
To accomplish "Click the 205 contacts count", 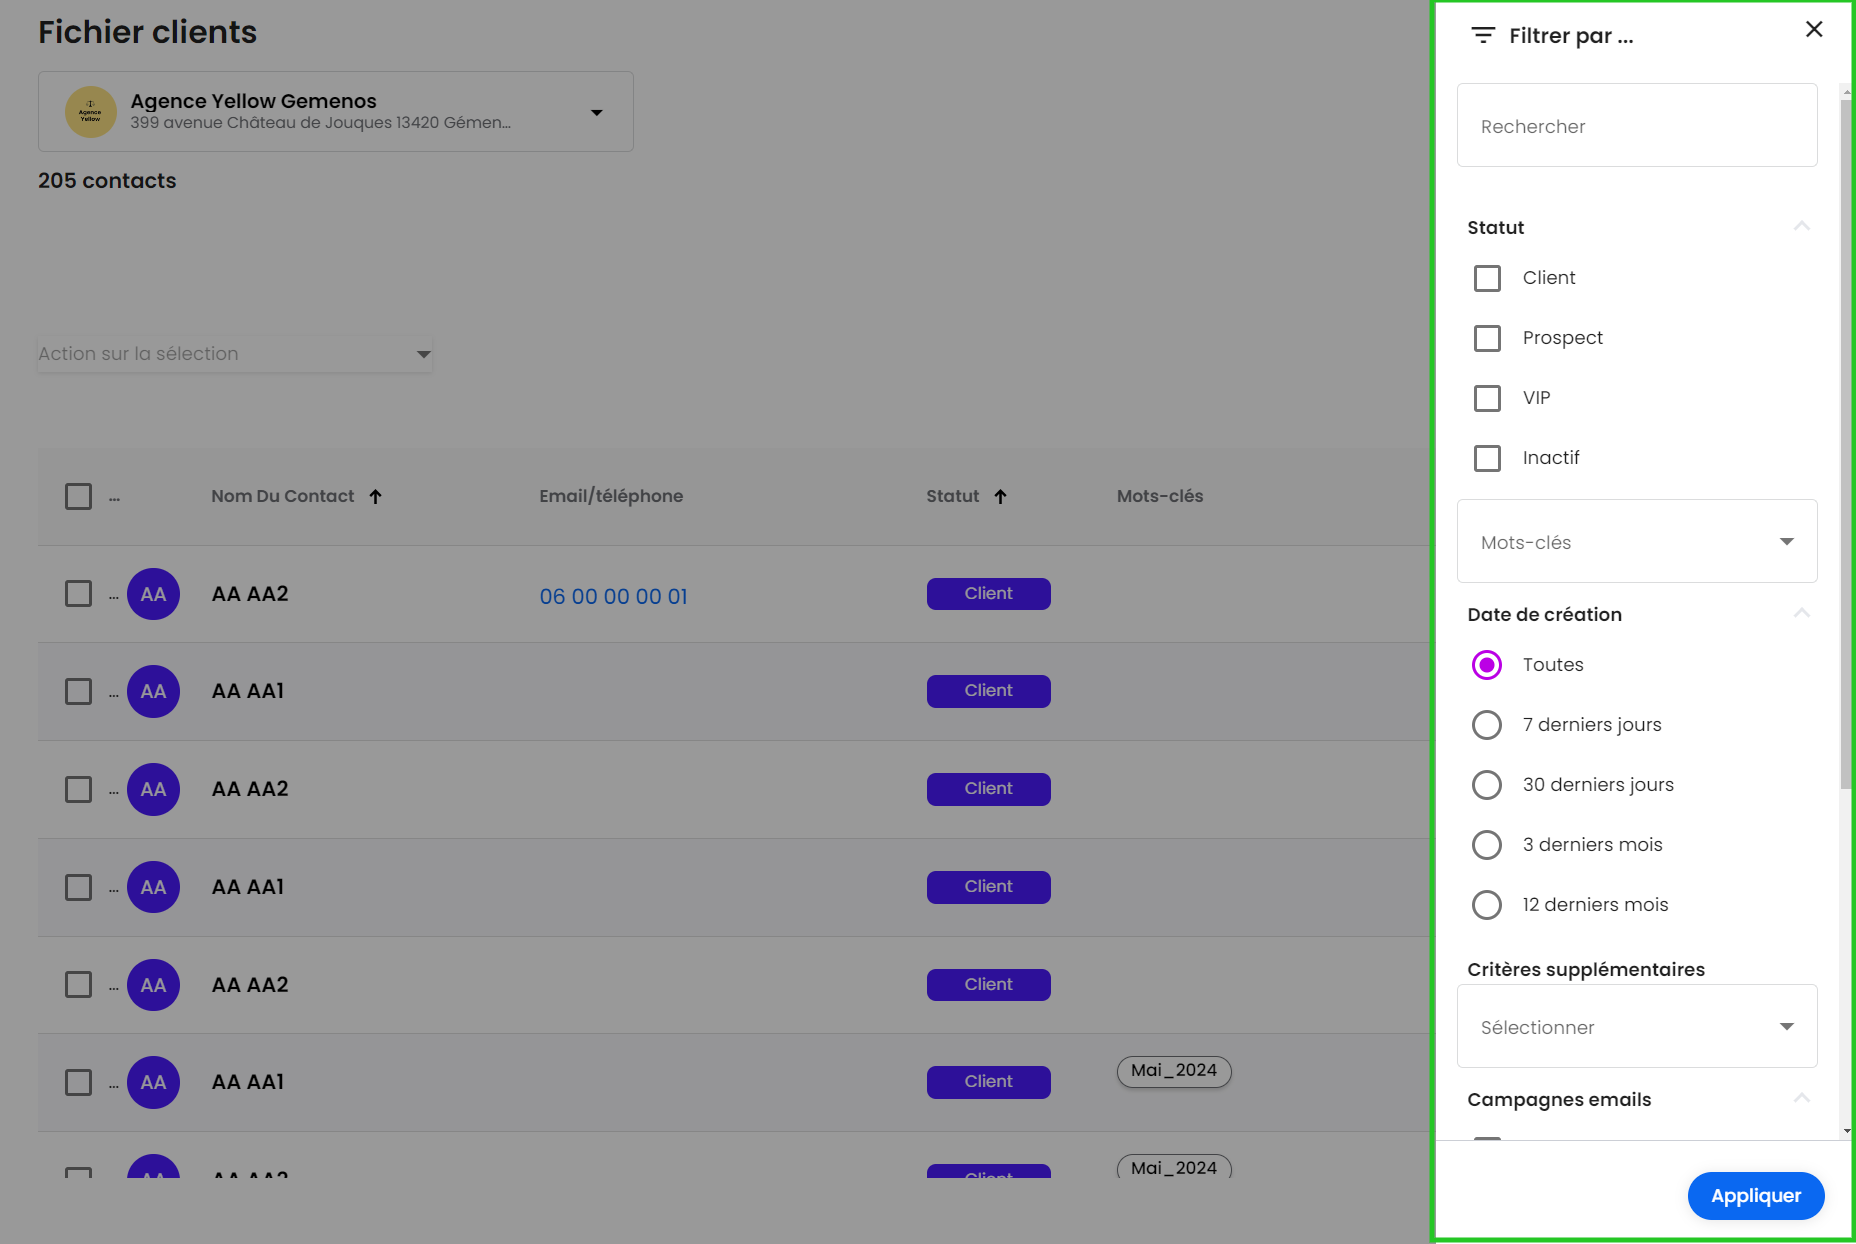I will coord(107,181).
